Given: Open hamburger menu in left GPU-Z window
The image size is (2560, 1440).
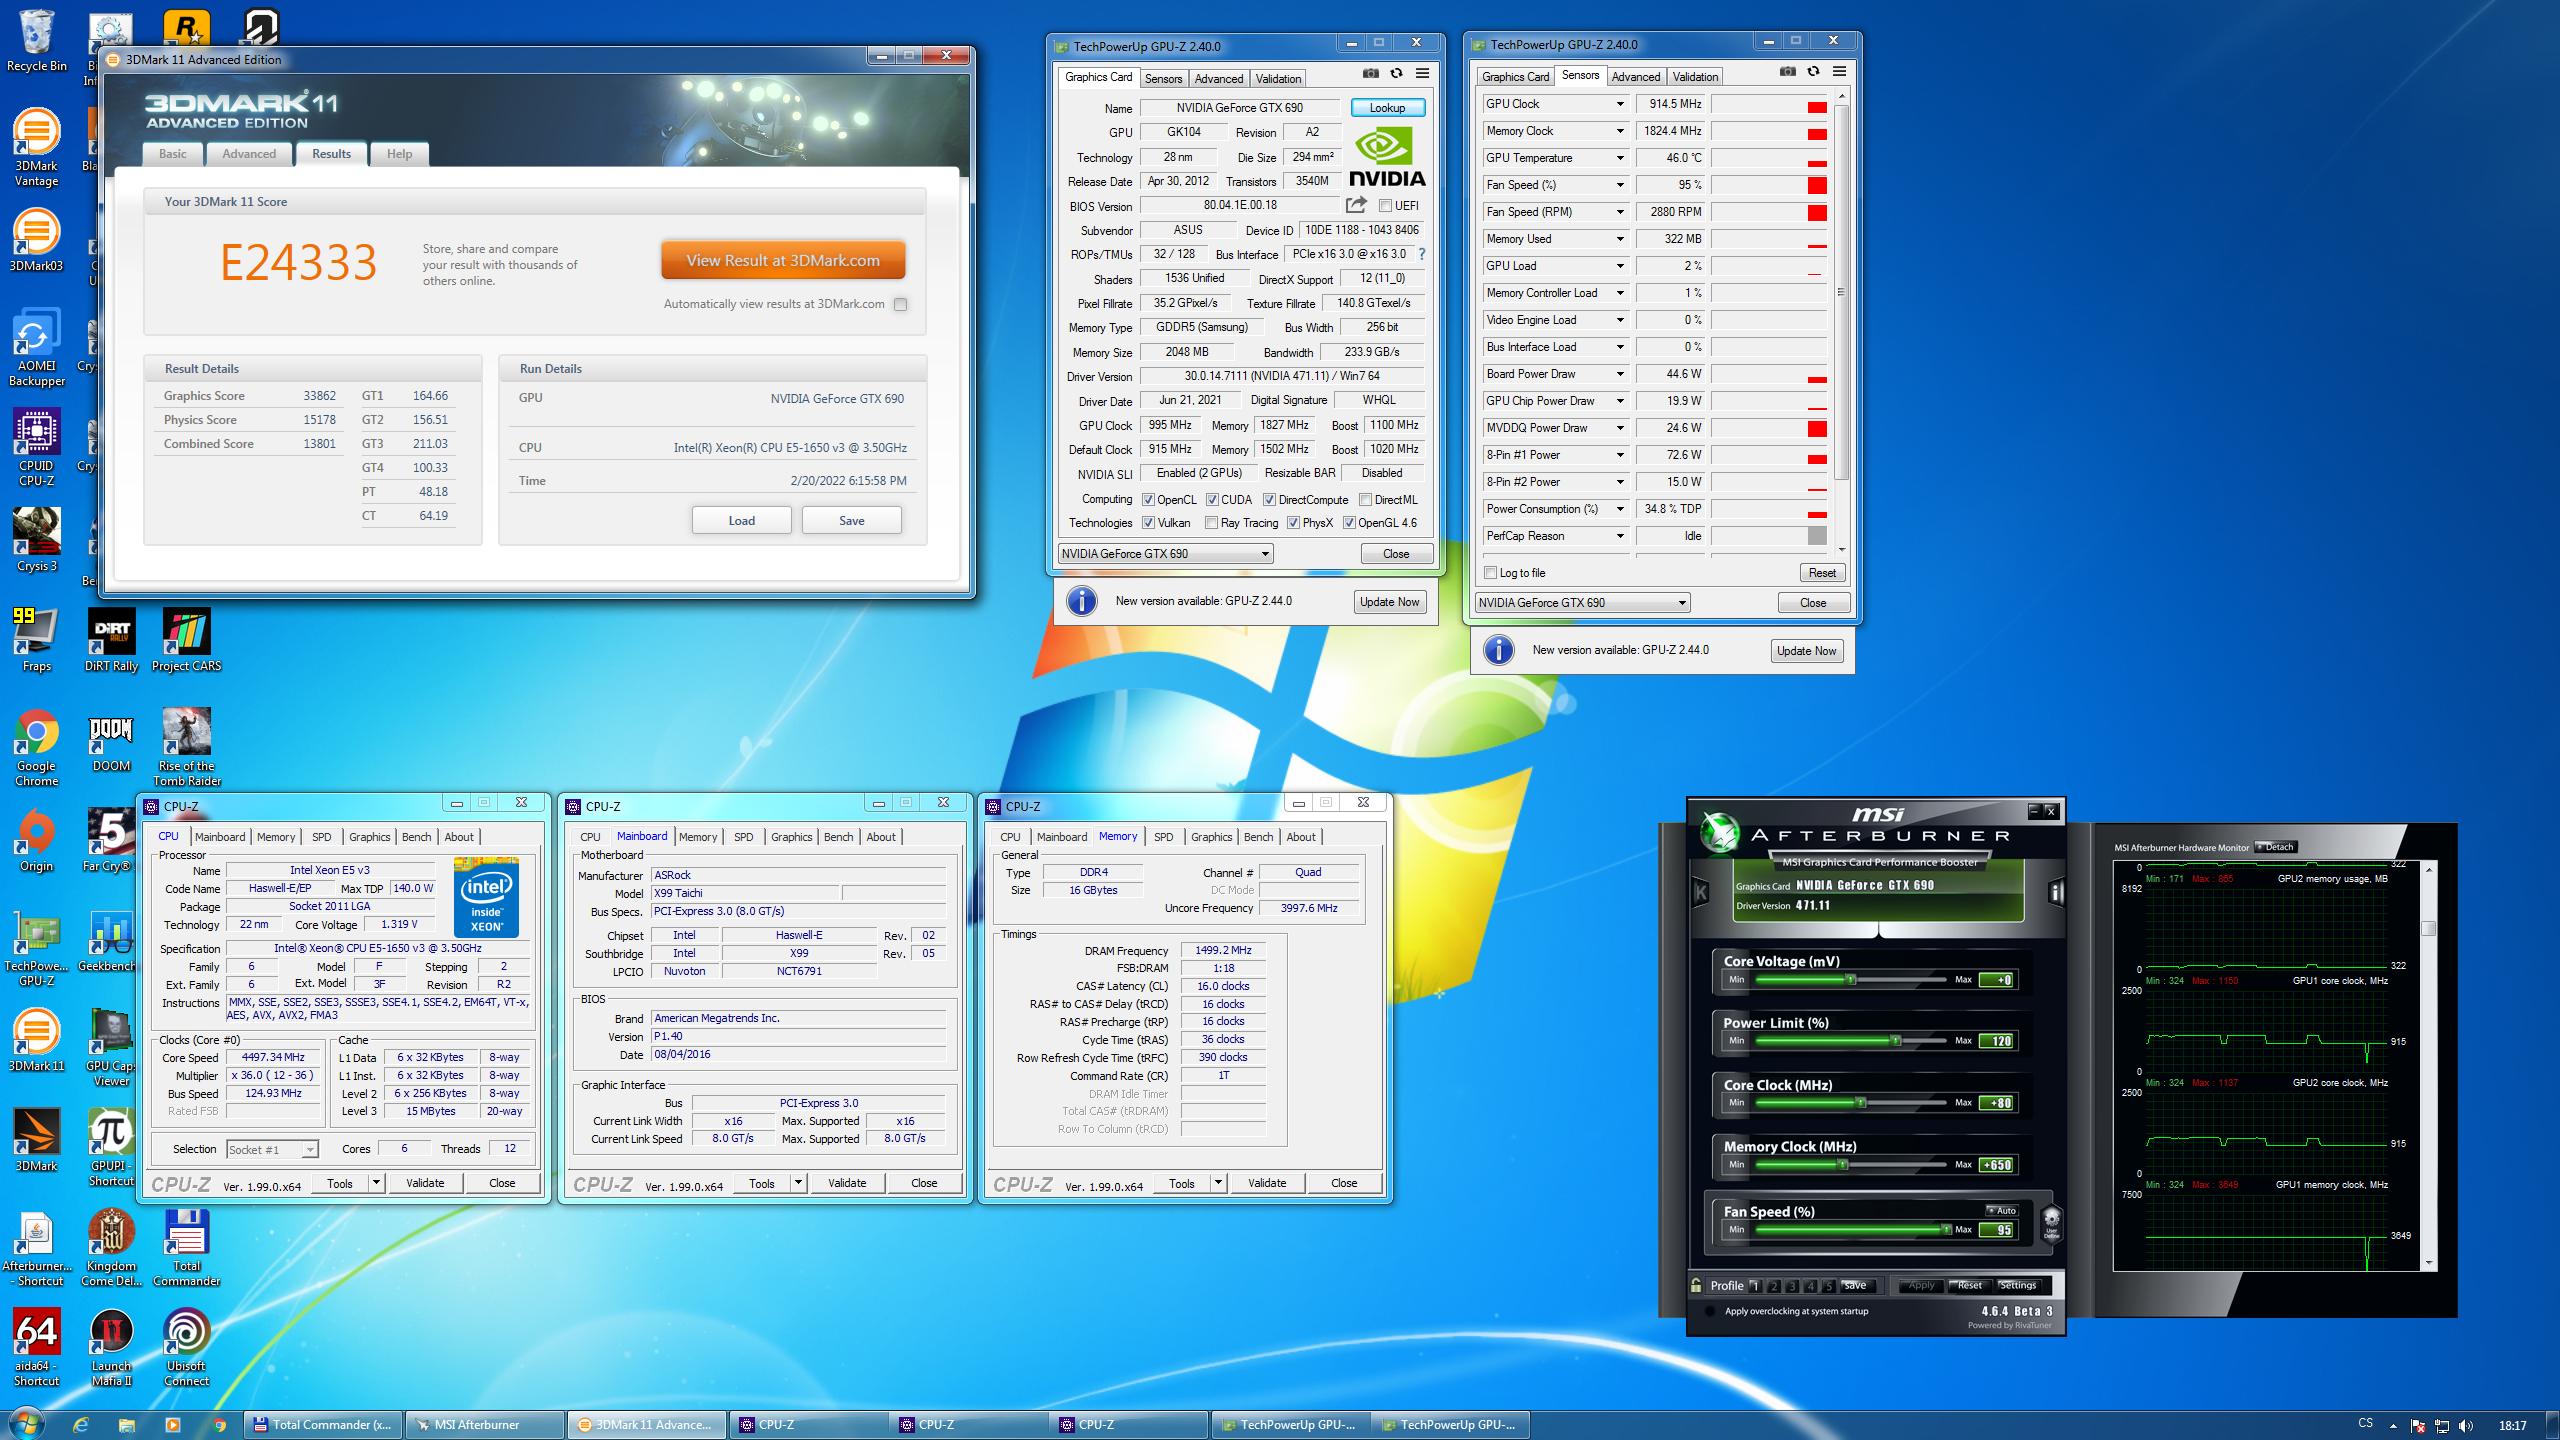Looking at the screenshot, I should (1422, 74).
